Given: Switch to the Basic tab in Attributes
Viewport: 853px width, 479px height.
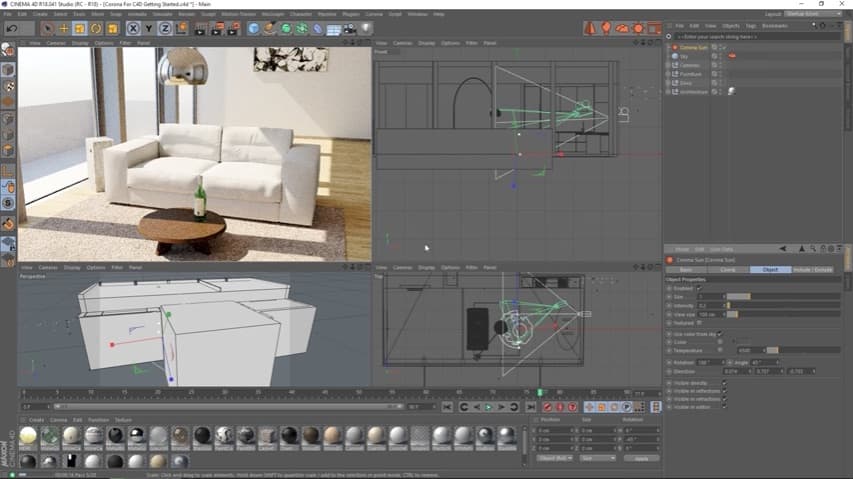Looking at the screenshot, I should (686, 270).
